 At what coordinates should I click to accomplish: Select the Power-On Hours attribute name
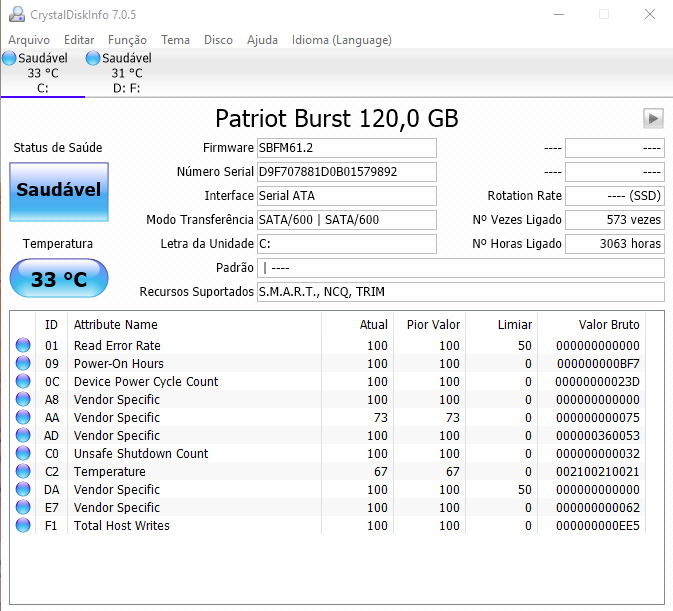pos(118,363)
